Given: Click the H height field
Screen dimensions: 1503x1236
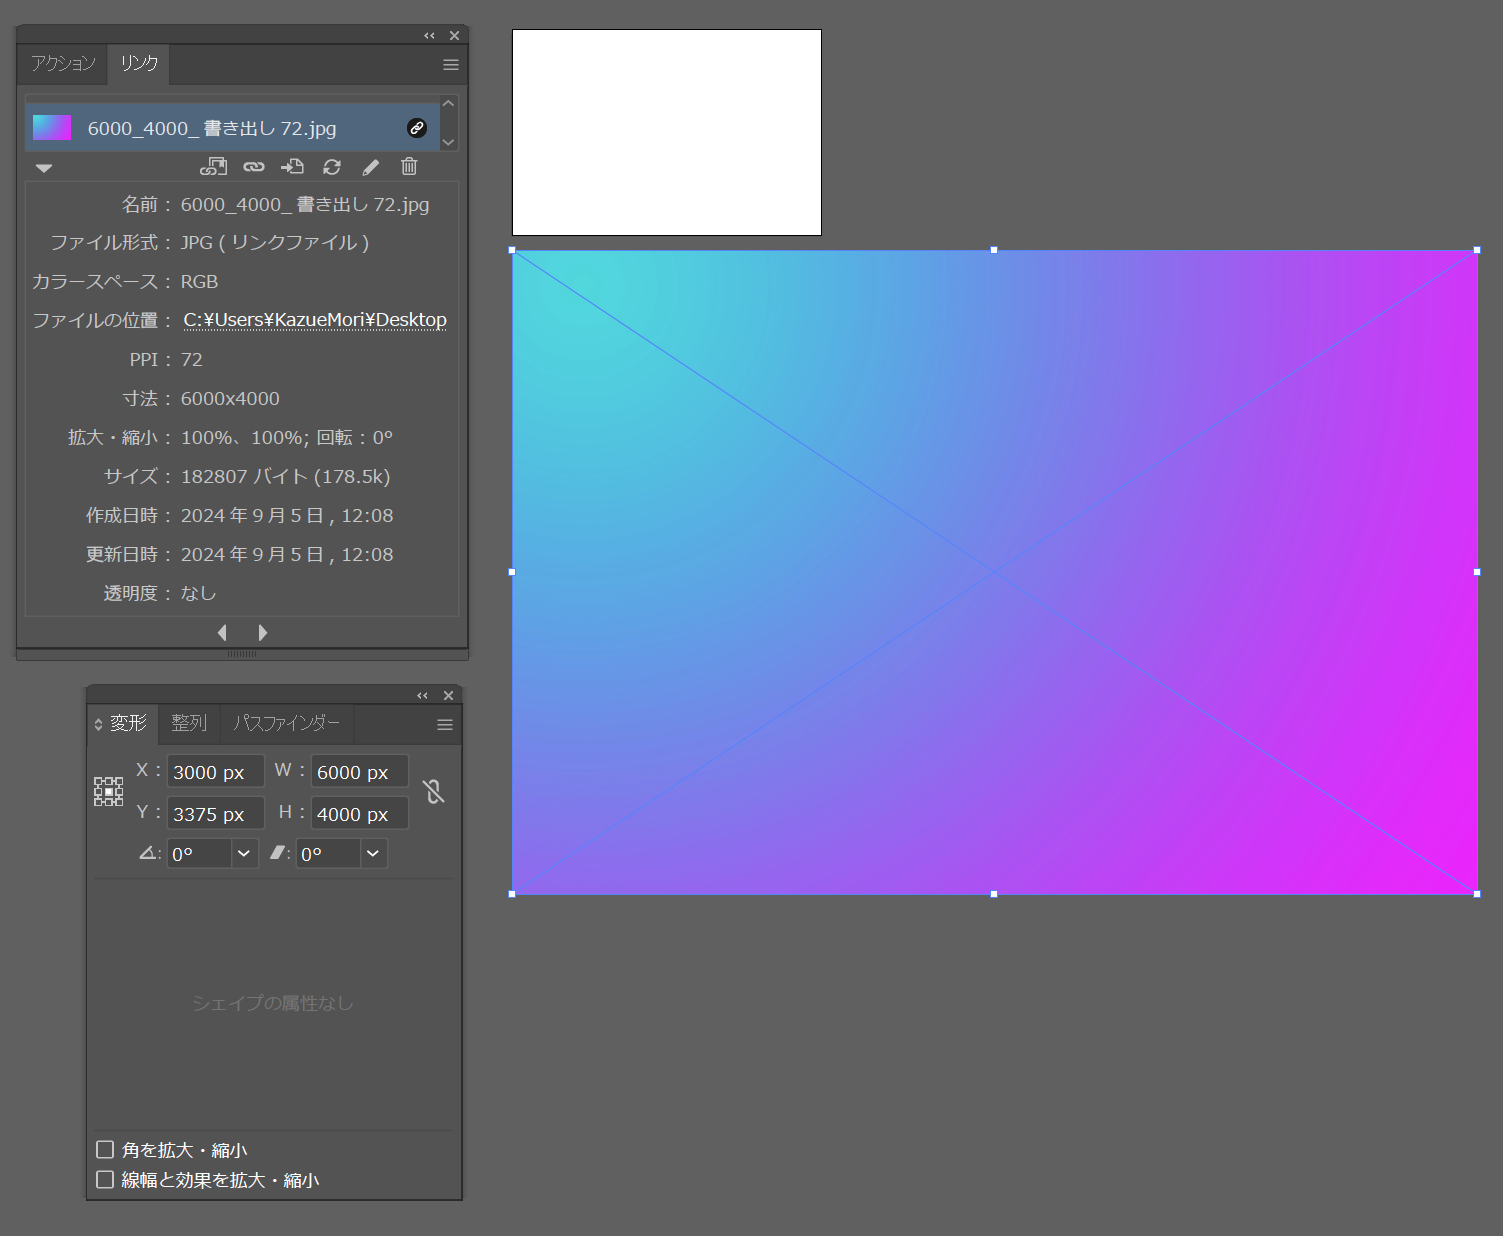Looking at the screenshot, I should (359, 814).
